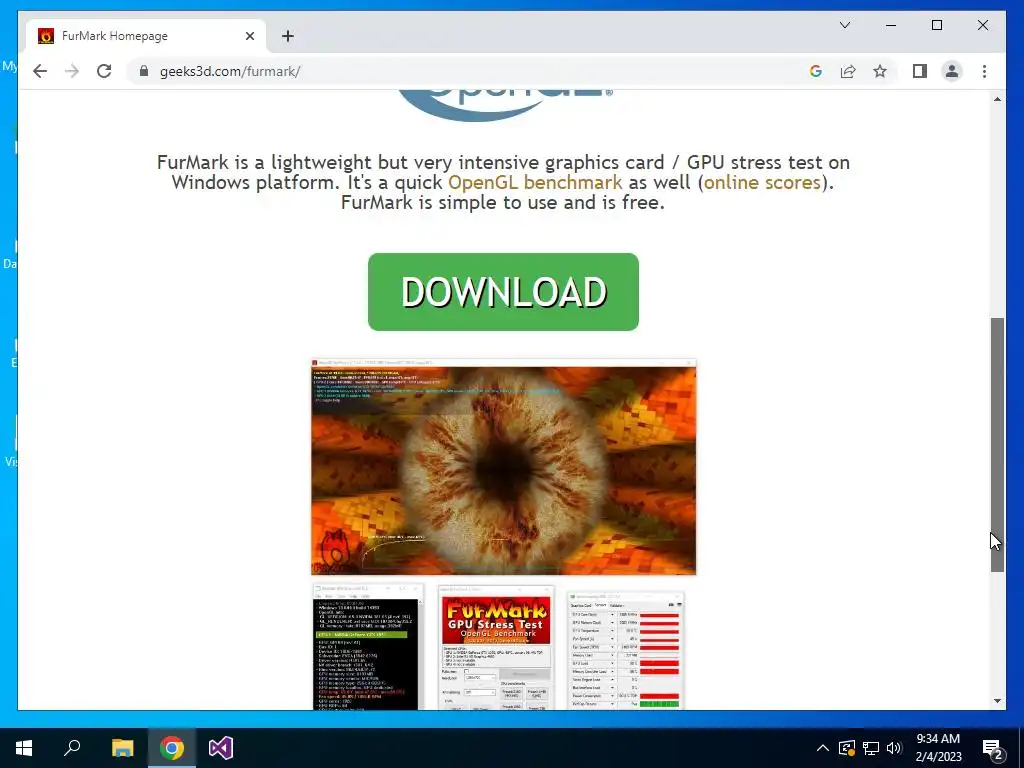Open the large FurMark donut screenshot
The height and width of the screenshot is (768, 1024).
click(x=504, y=467)
